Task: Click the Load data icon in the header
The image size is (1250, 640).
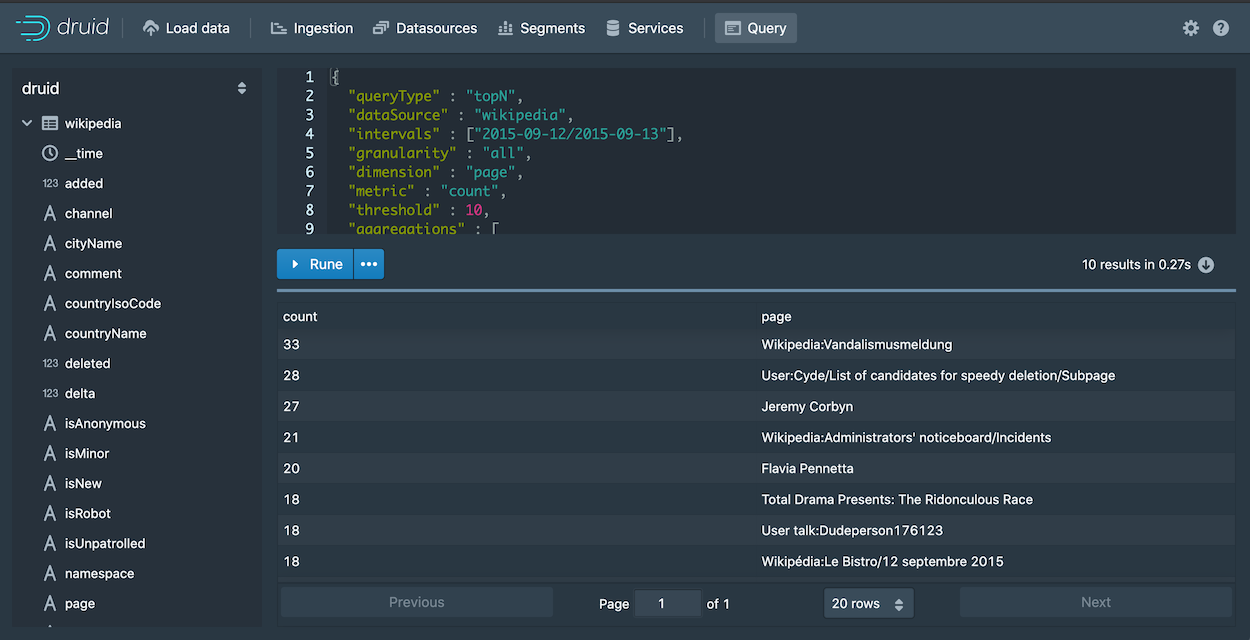Action: [x=150, y=27]
